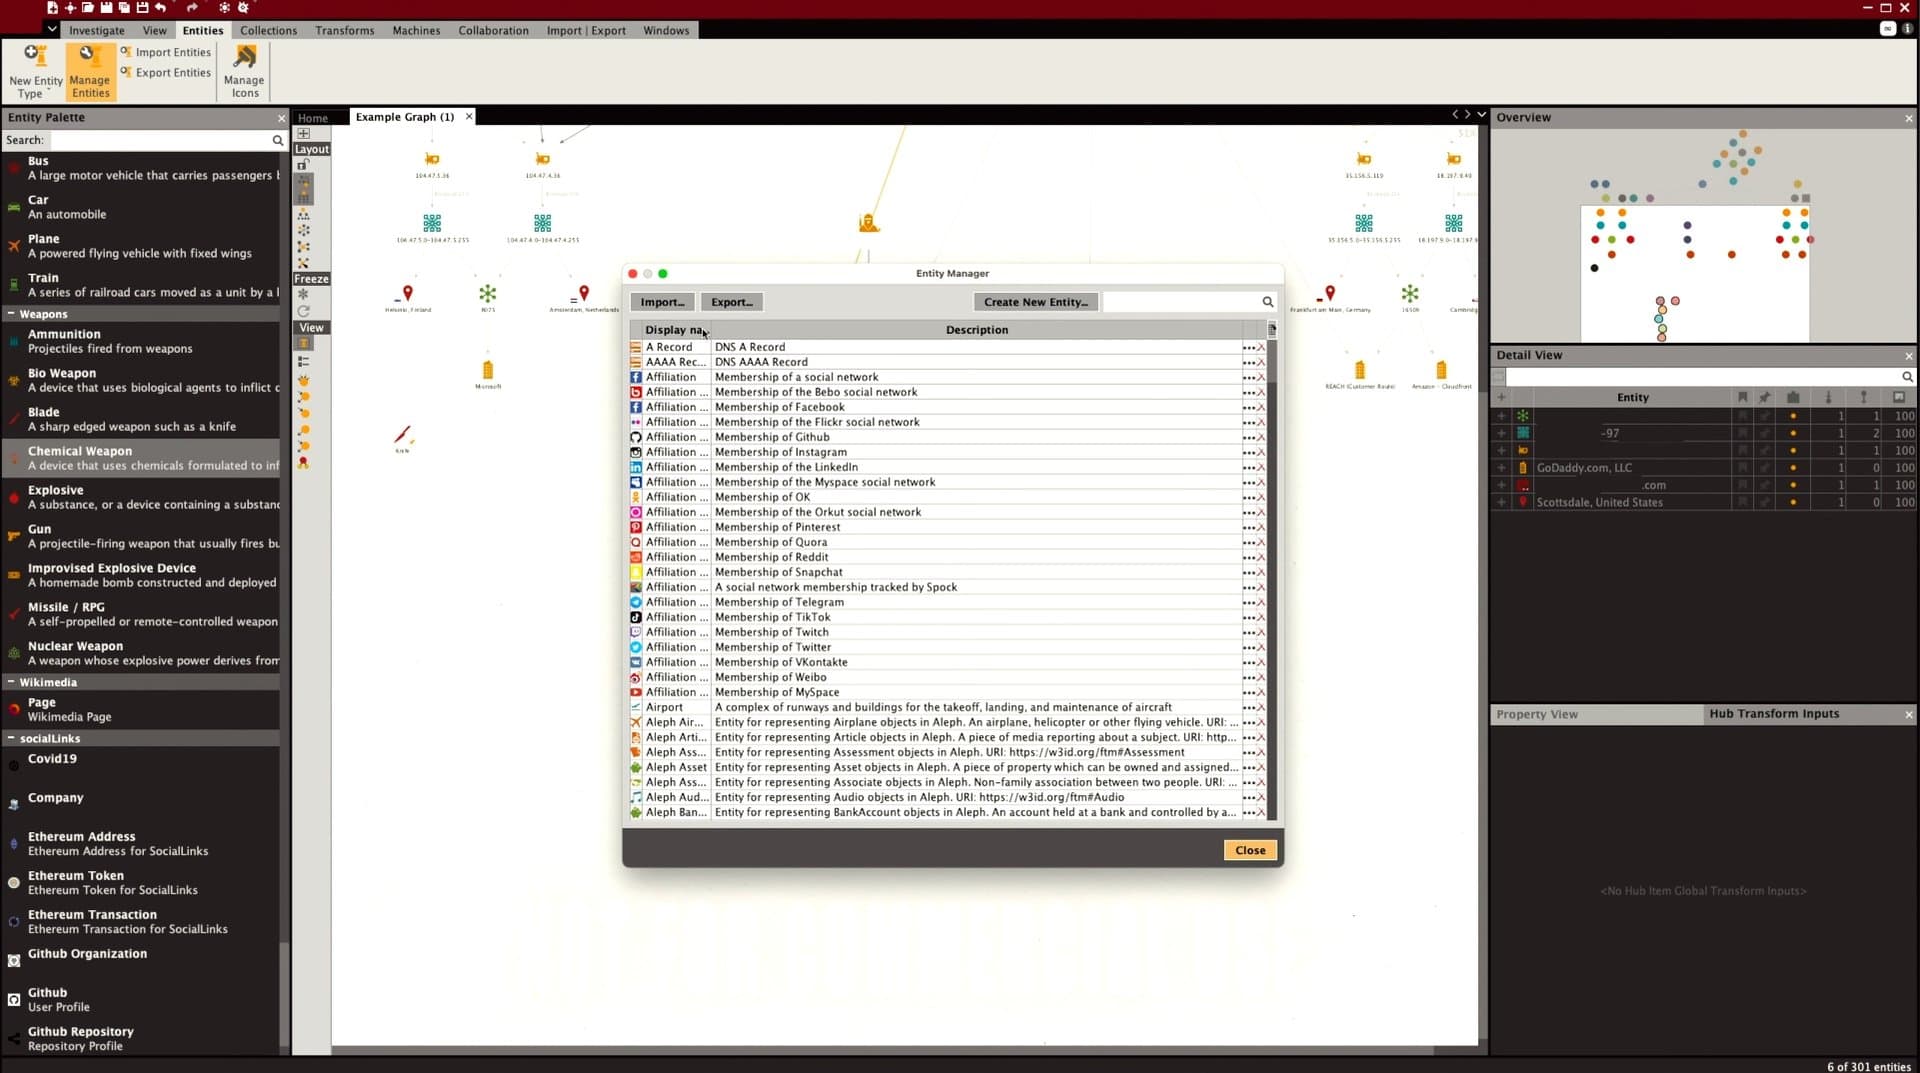Expand the Scottsdale, United States row
Viewport: 1920px width, 1073px height.
click(x=1501, y=502)
